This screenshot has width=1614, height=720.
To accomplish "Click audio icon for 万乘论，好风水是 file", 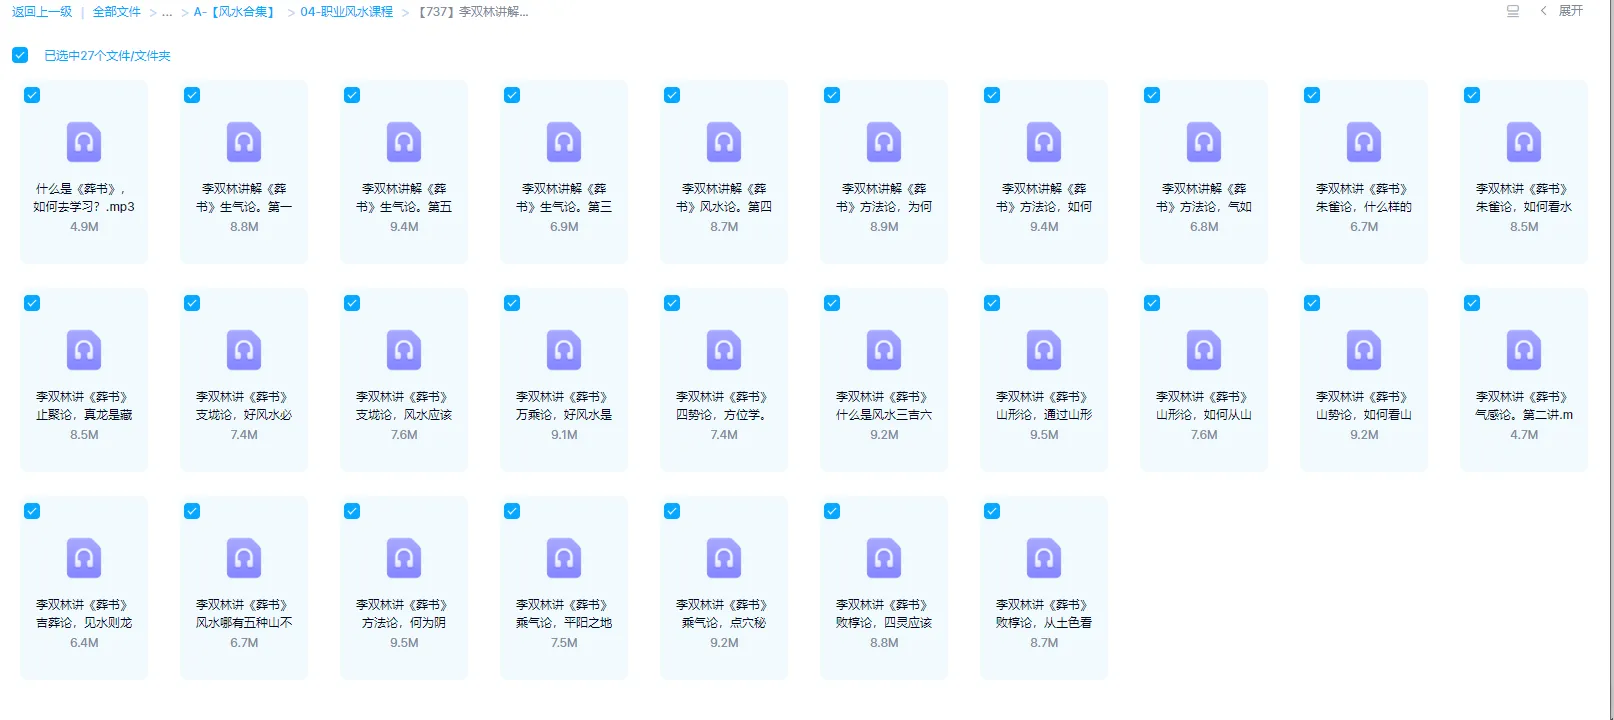I will coord(564,350).
